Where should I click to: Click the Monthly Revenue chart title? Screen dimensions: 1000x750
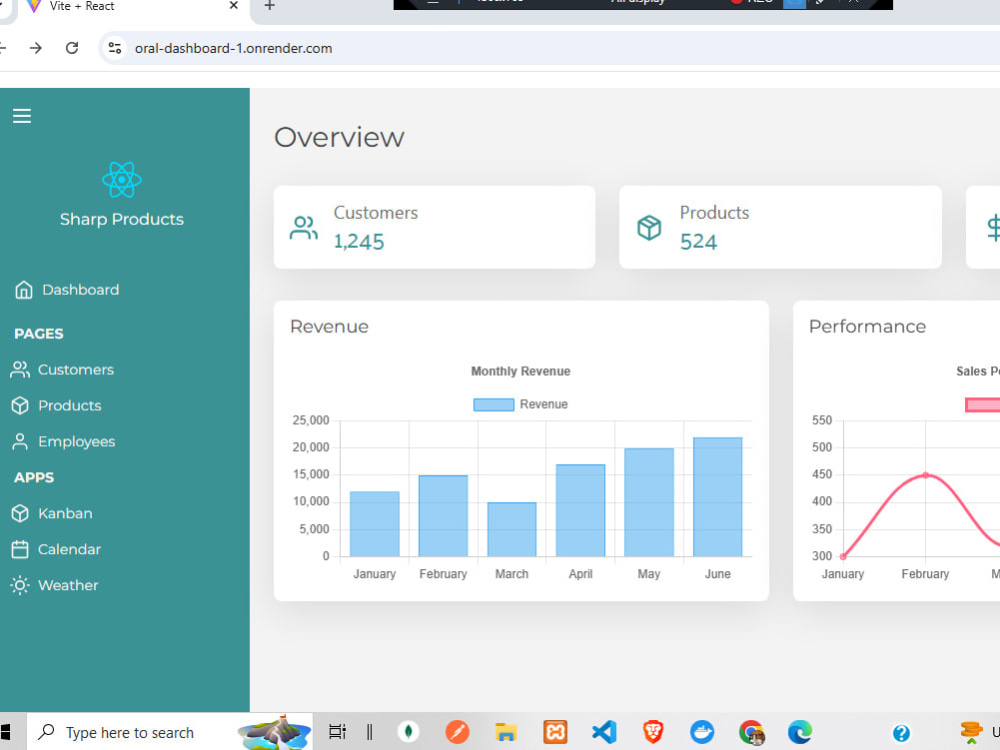[520, 371]
